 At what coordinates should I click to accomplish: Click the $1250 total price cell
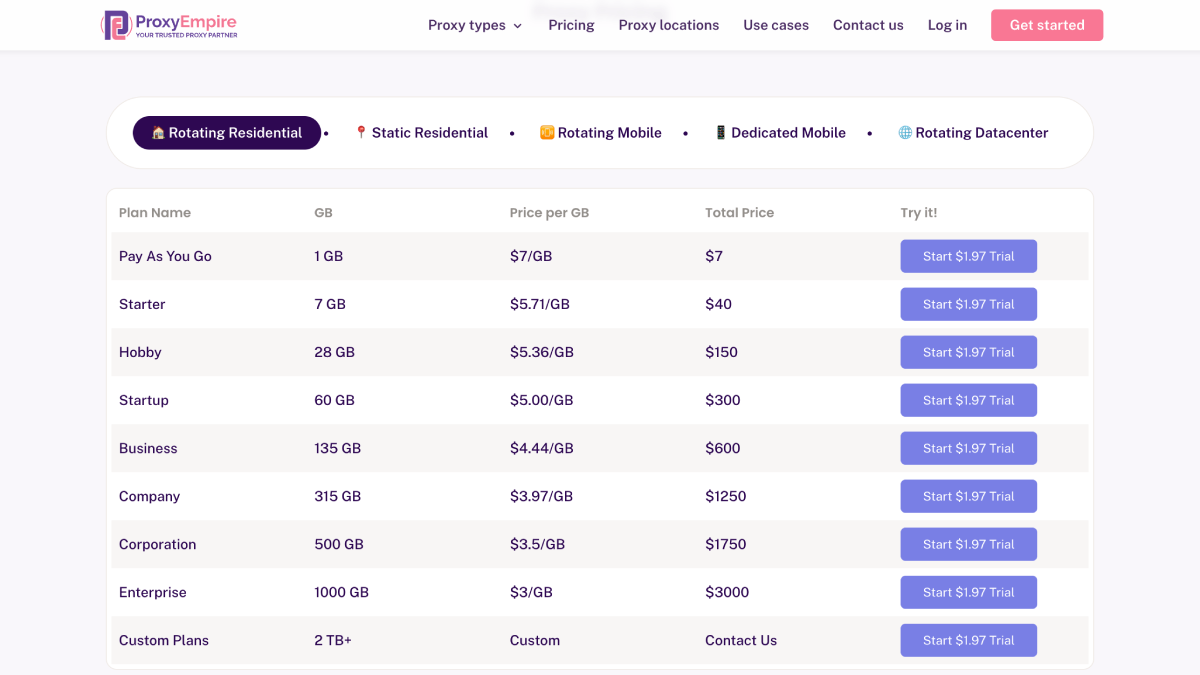tap(725, 496)
